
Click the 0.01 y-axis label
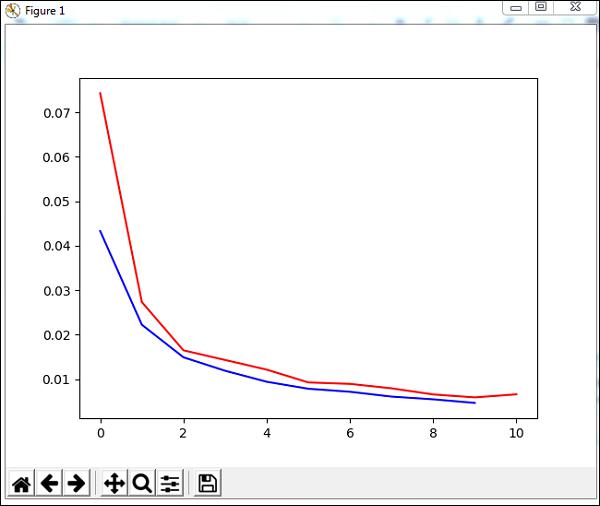point(57,380)
